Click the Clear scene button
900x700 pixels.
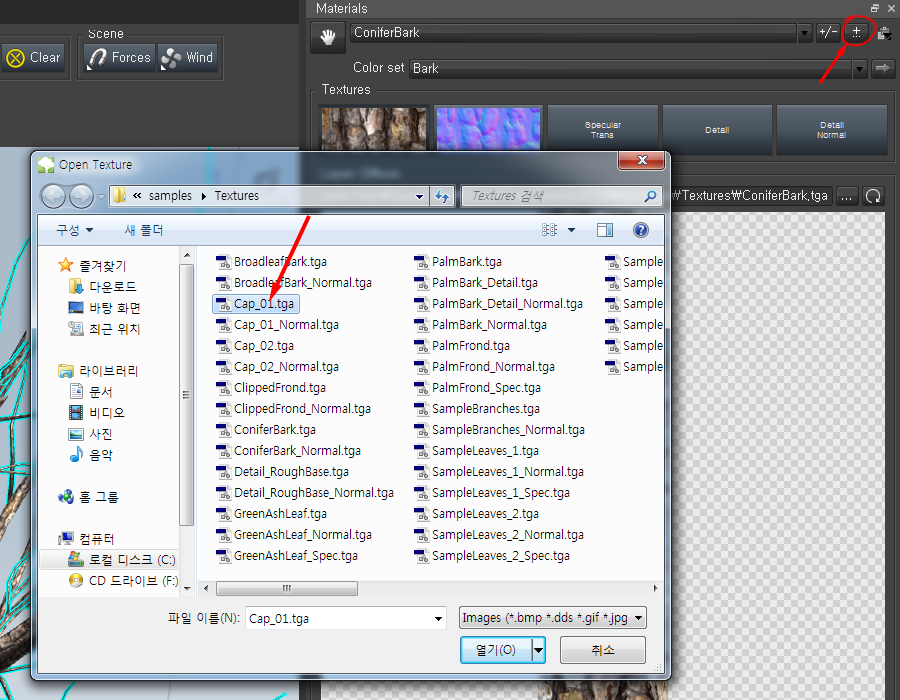pos(34,57)
